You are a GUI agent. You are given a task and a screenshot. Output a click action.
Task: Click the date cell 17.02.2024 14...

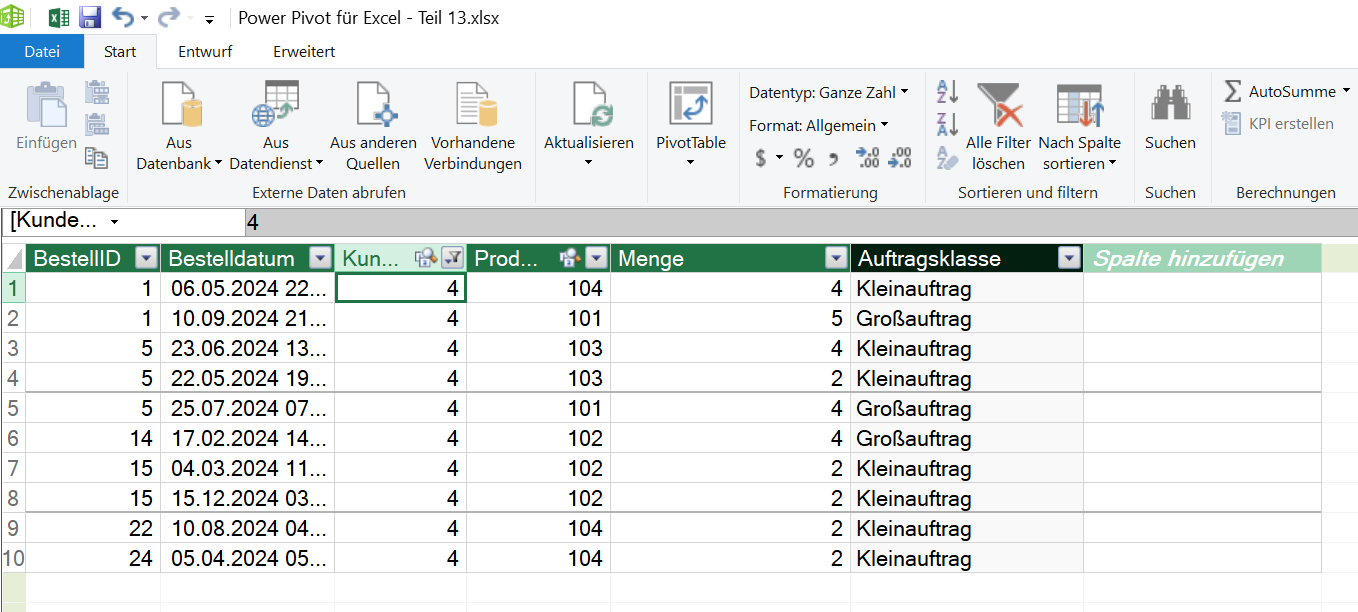click(x=248, y=438)
